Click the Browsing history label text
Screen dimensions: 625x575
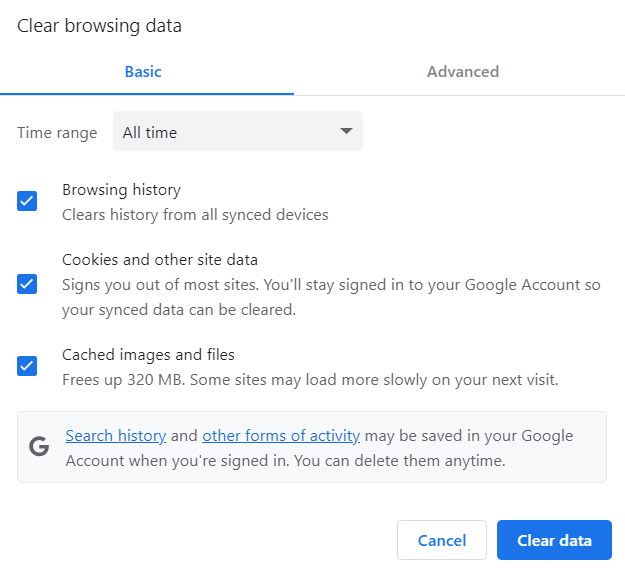pyautogui.click(x=121, y=189)
